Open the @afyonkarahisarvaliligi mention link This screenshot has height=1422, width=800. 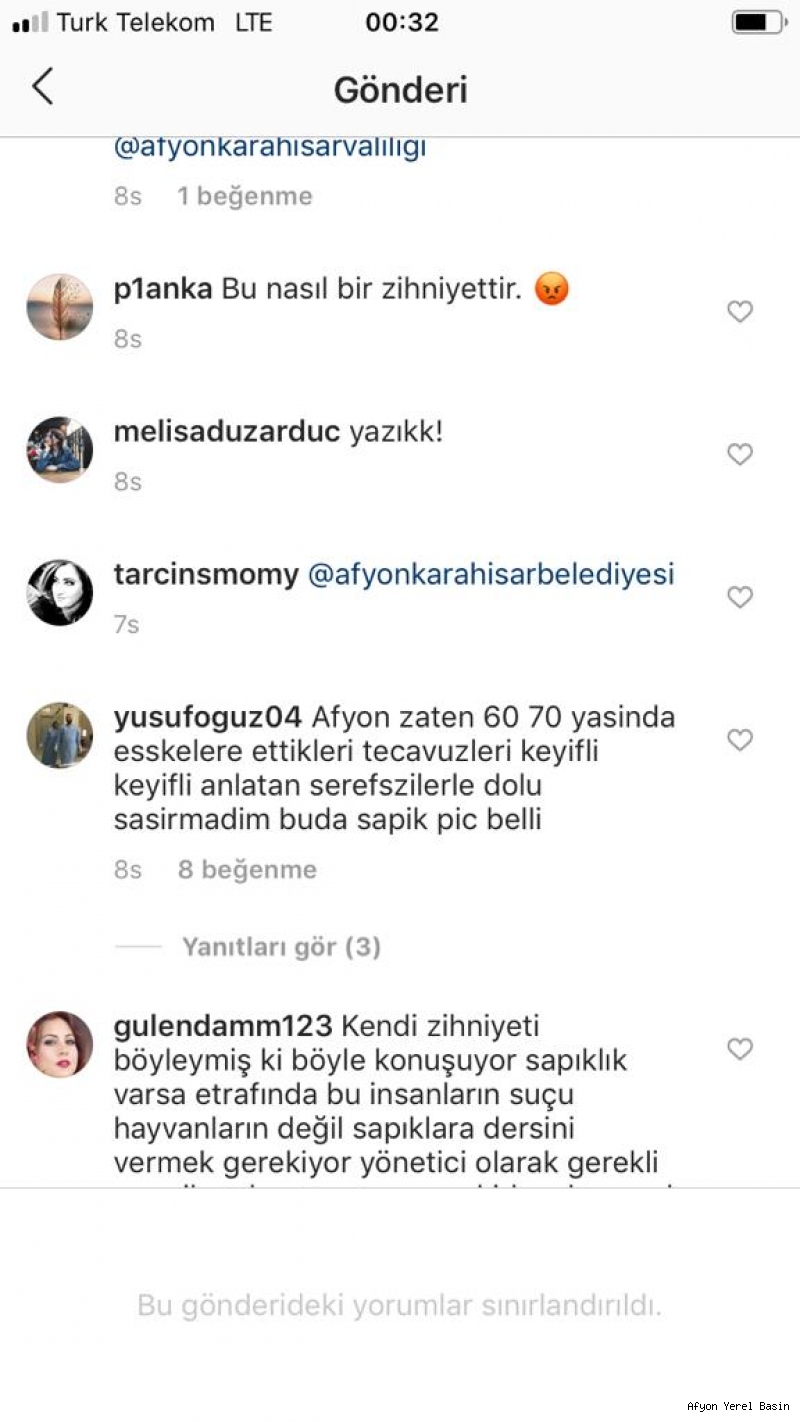pyautogui.click(x=270, y=147)
